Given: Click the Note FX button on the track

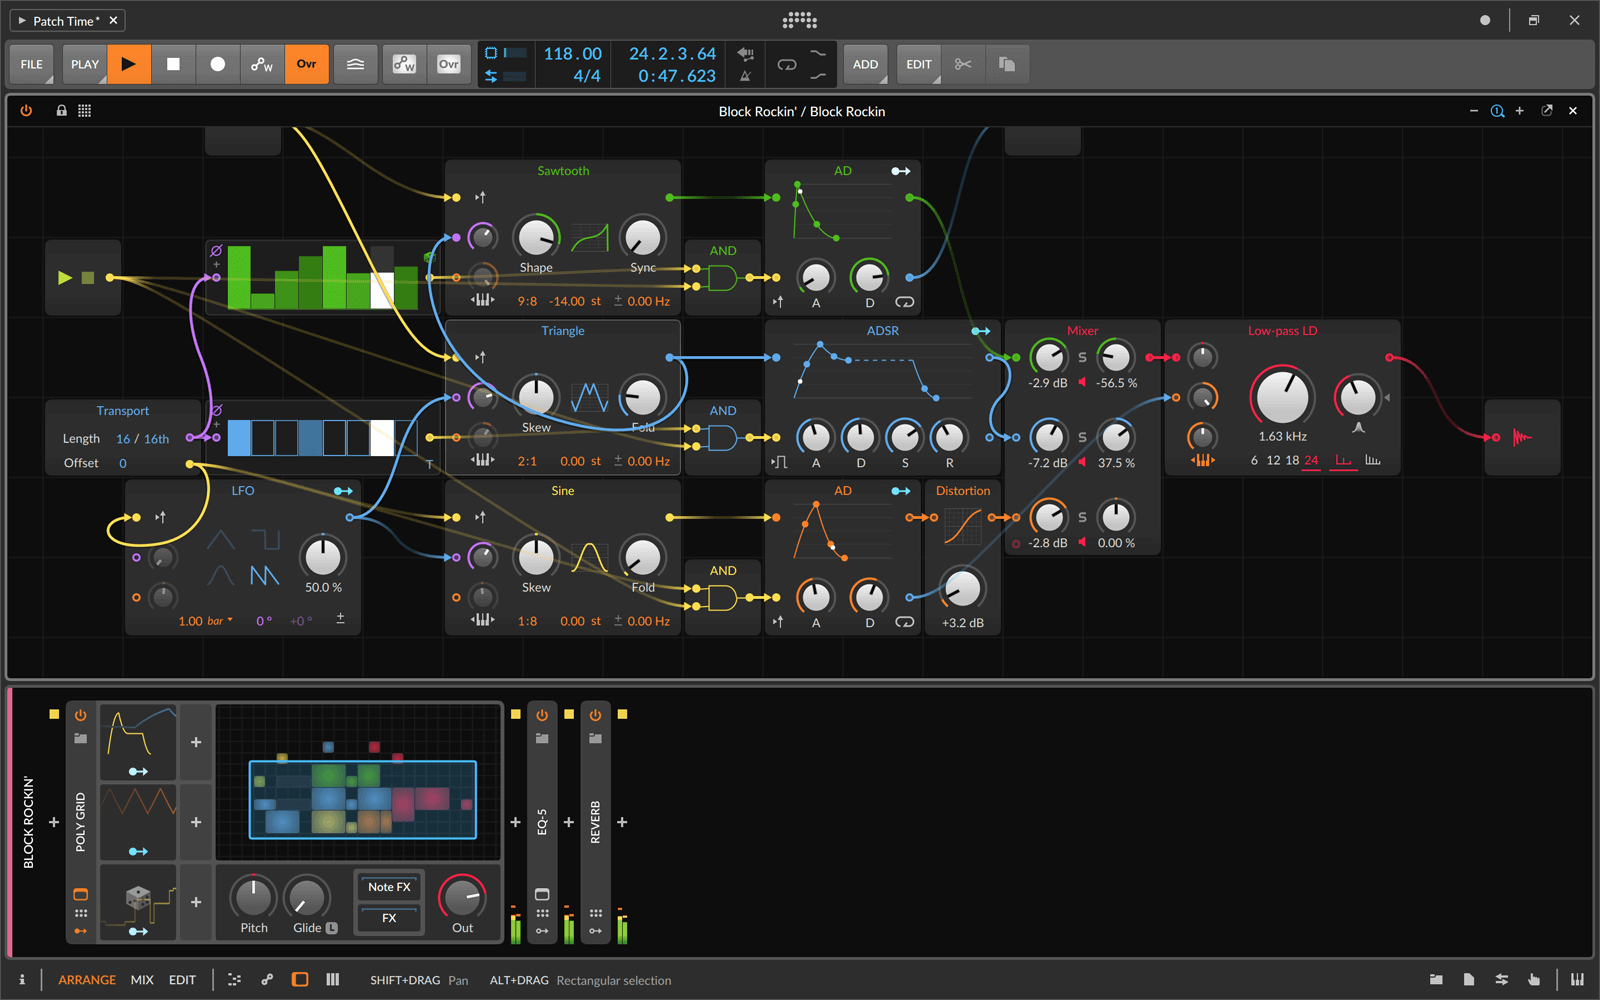Looking at the screenshot, I should (388, 886).
